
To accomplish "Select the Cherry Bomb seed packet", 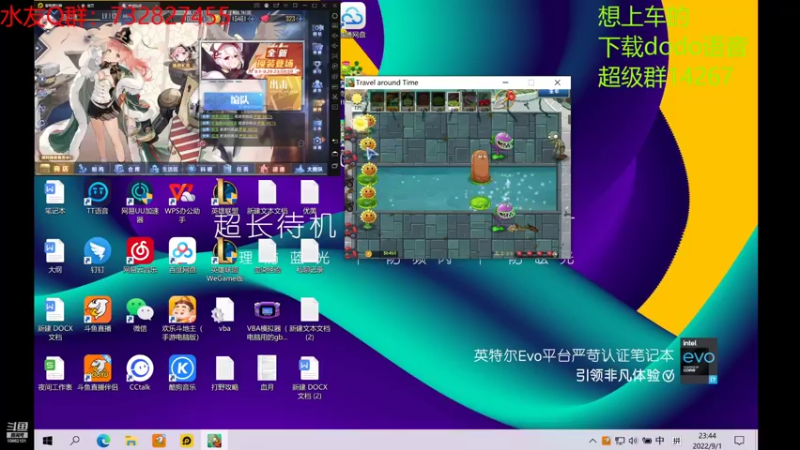I will [x=484, y=101].
